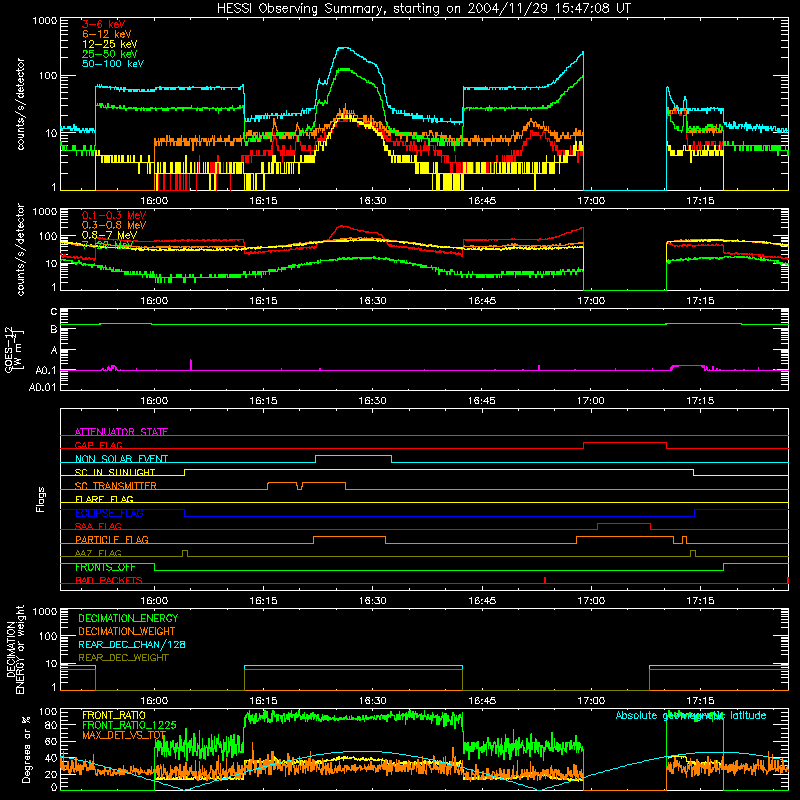Select the 6-12 keV legend label
The width and height of the screenshot is (800, 800).
pyautogui.click(x=106, y=34)
